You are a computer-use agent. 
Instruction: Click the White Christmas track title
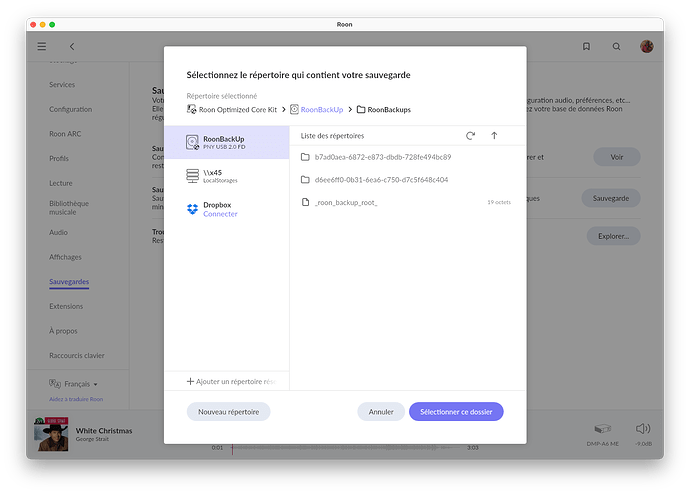pyautogui.click(x=104, y=431)
